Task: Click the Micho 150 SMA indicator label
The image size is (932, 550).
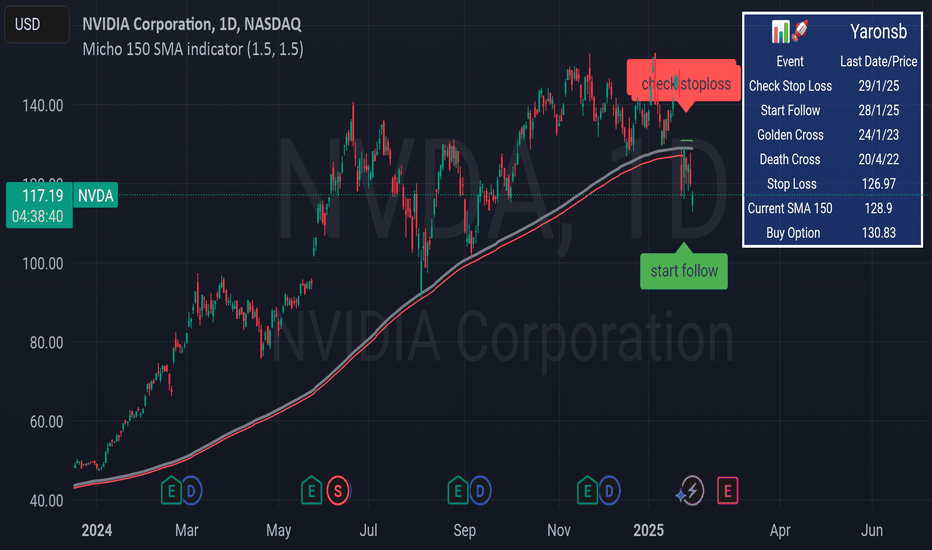Action: pos(193,49)
